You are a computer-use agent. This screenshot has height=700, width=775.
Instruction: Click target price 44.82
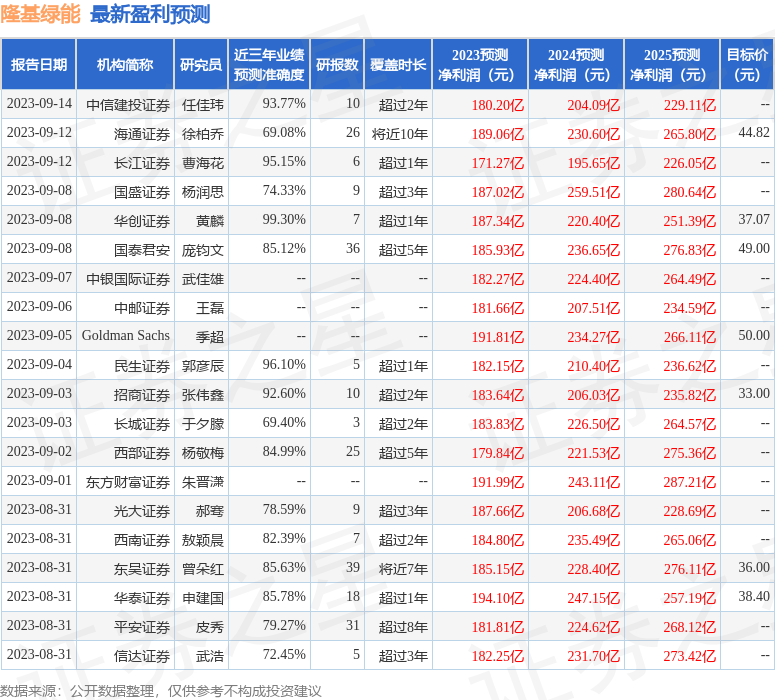754,132
